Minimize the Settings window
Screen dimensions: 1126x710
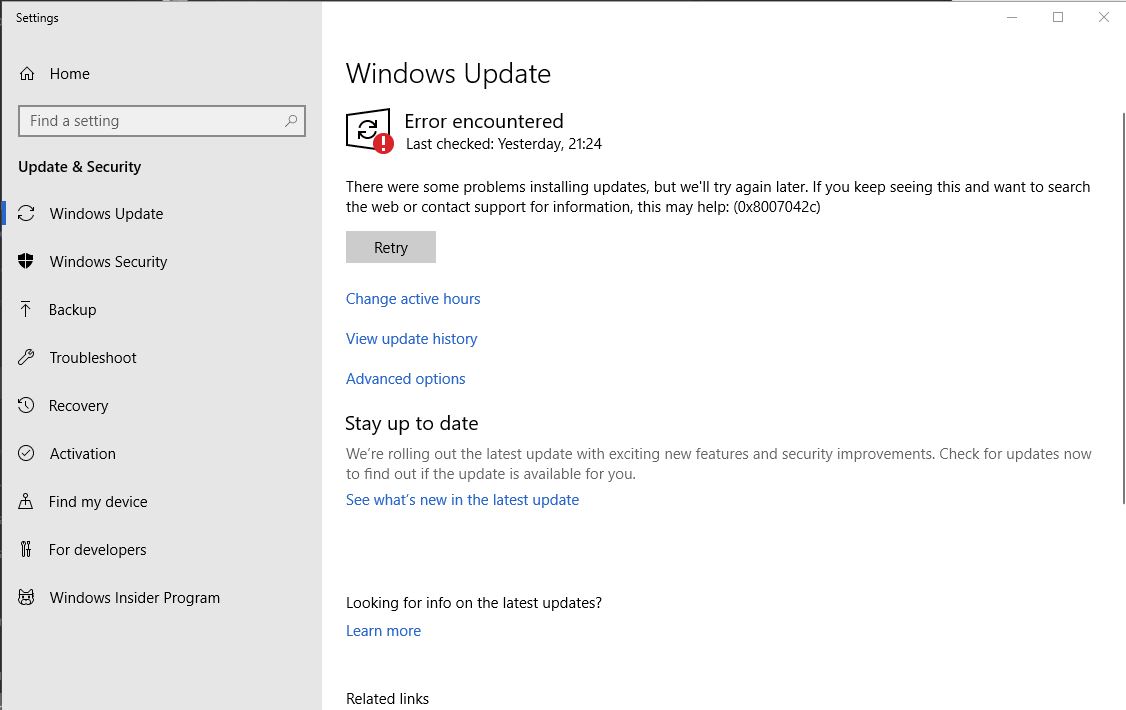tap(1012, 17)
